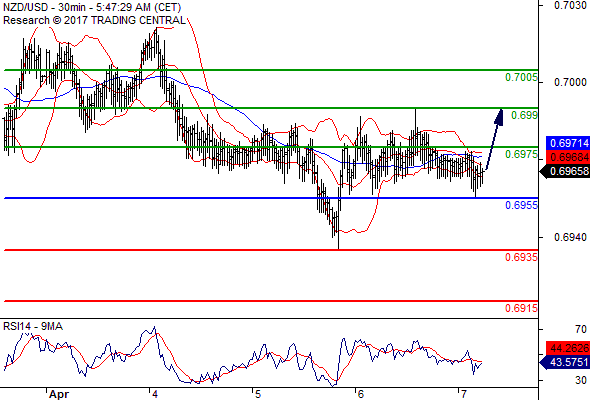Click the 0.7005 green resistance level label
The image size is (590, 400).
pos(521,78)
